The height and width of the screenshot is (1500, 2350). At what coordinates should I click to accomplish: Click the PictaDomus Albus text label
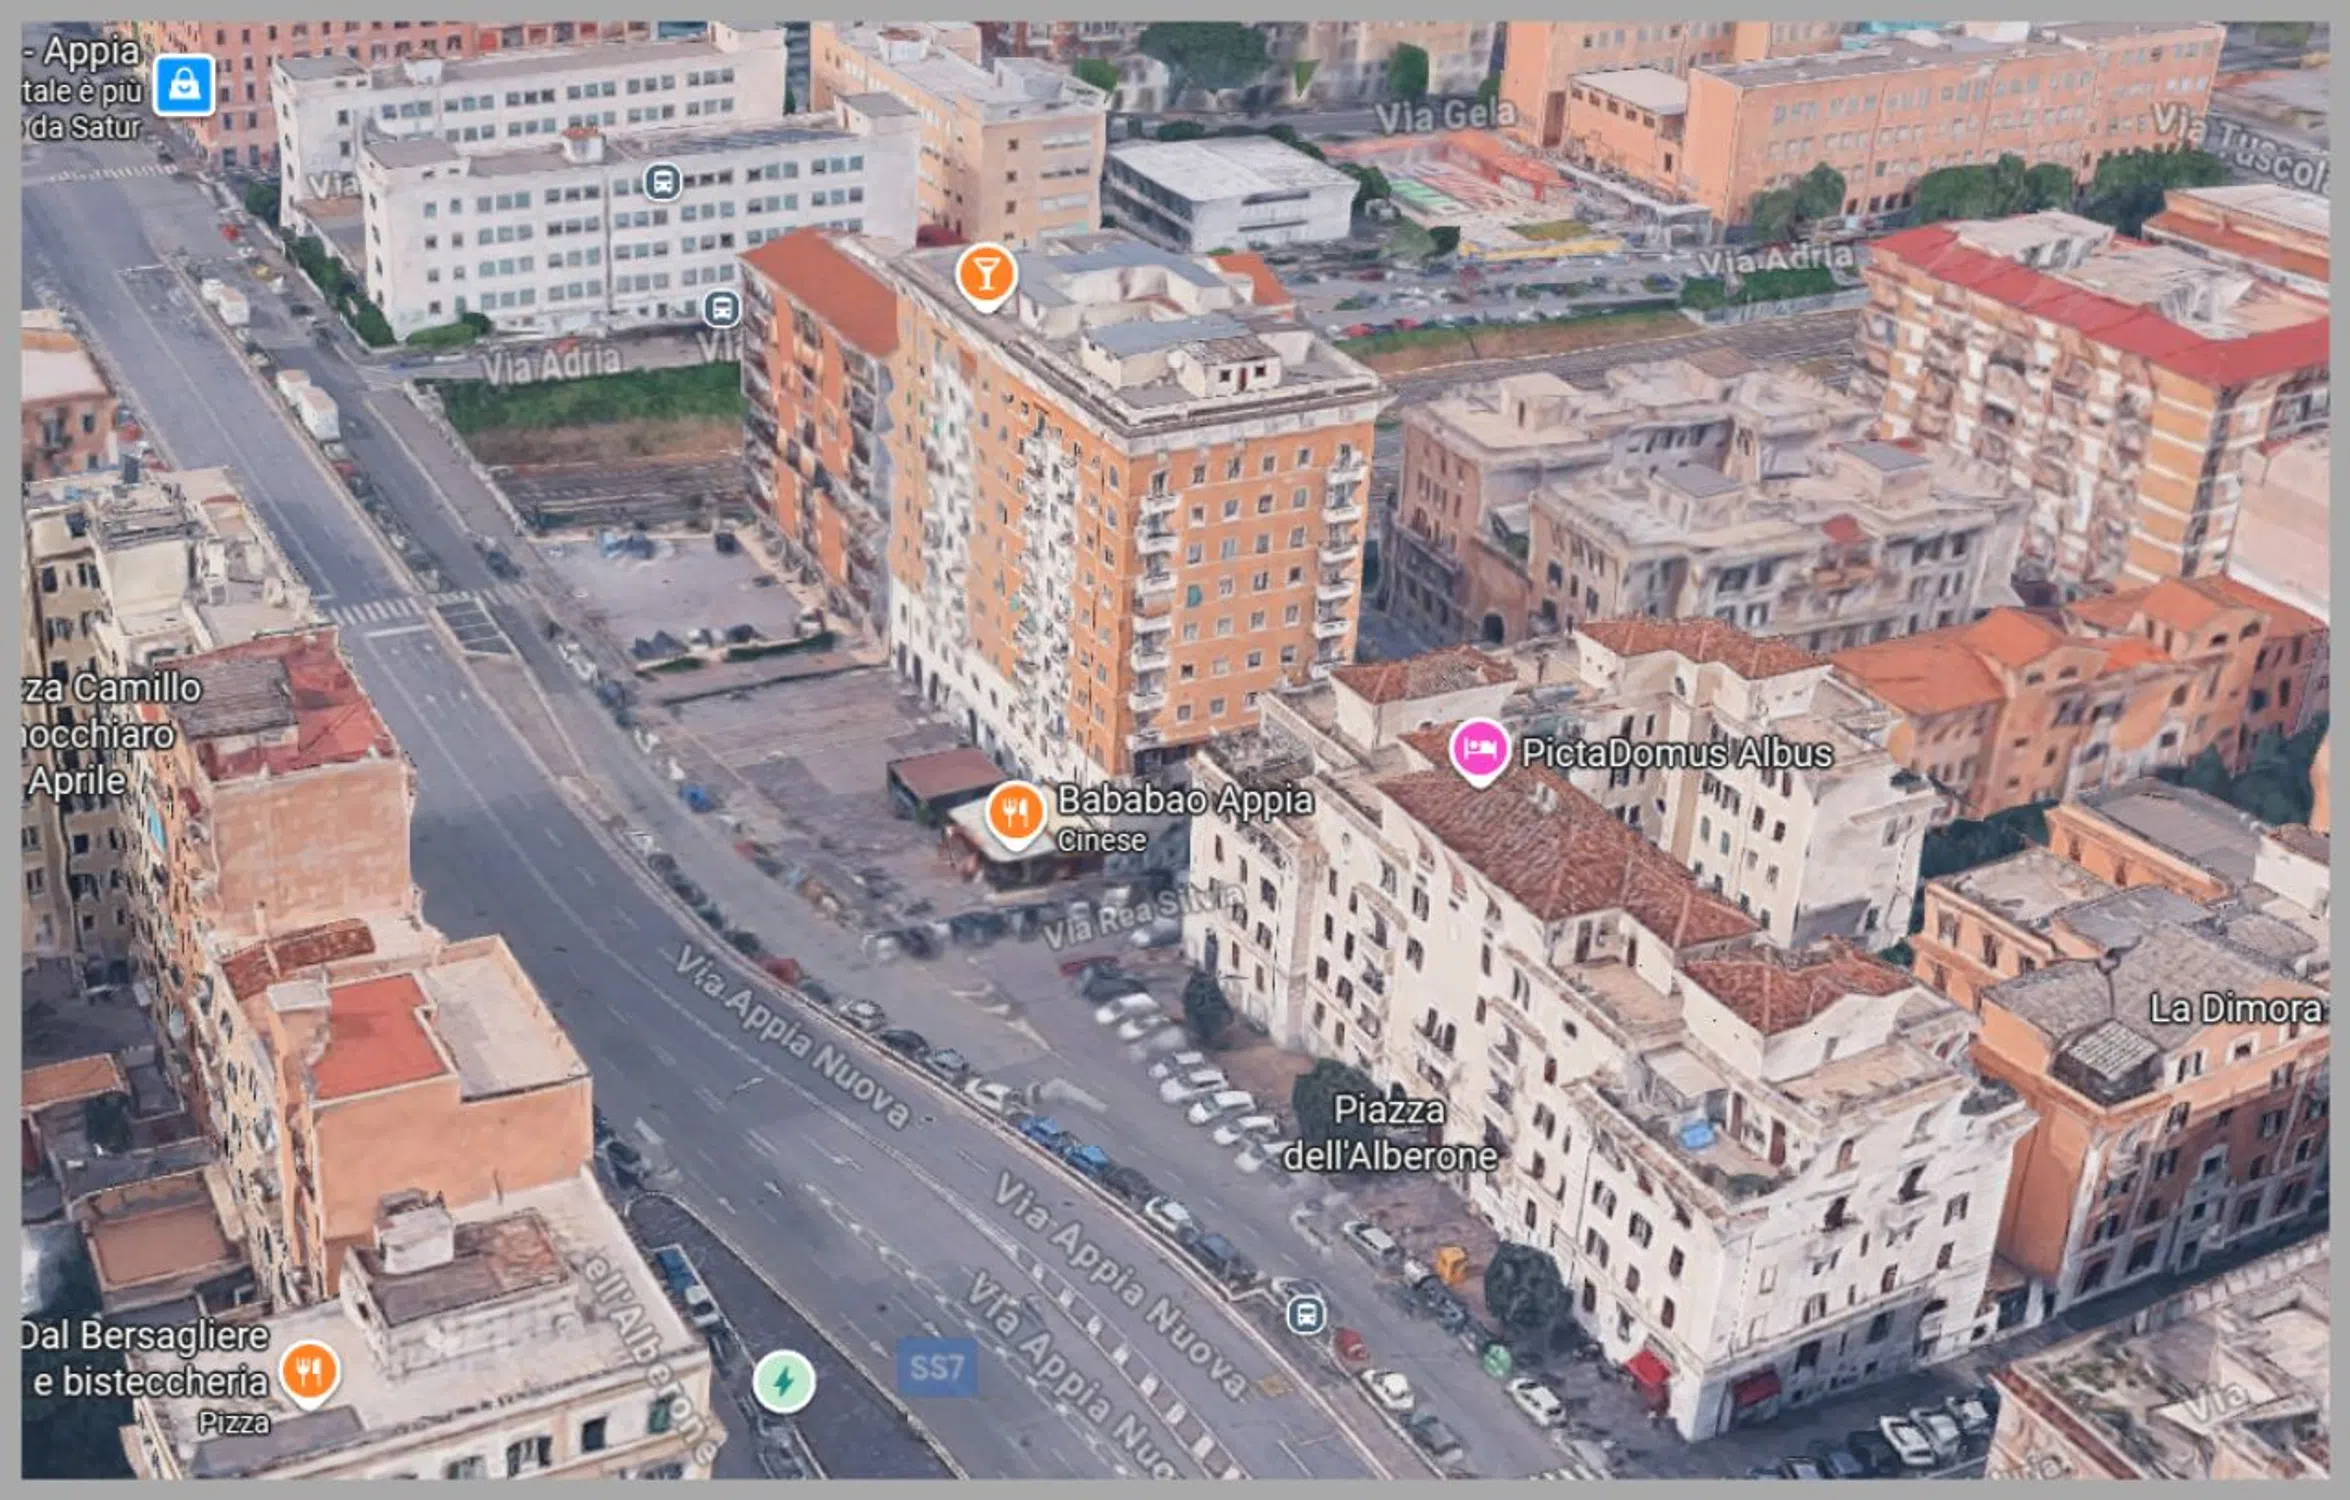coord(1677,753)
